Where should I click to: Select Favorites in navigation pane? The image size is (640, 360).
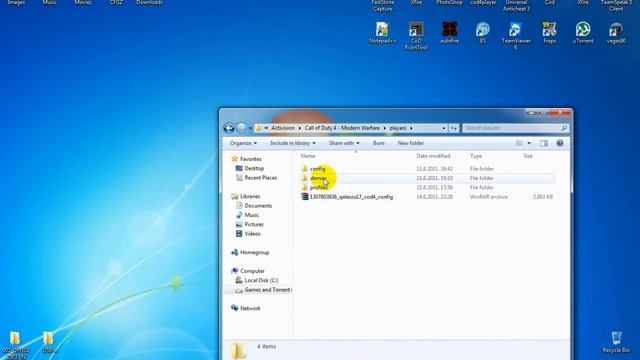pos(250,159)
